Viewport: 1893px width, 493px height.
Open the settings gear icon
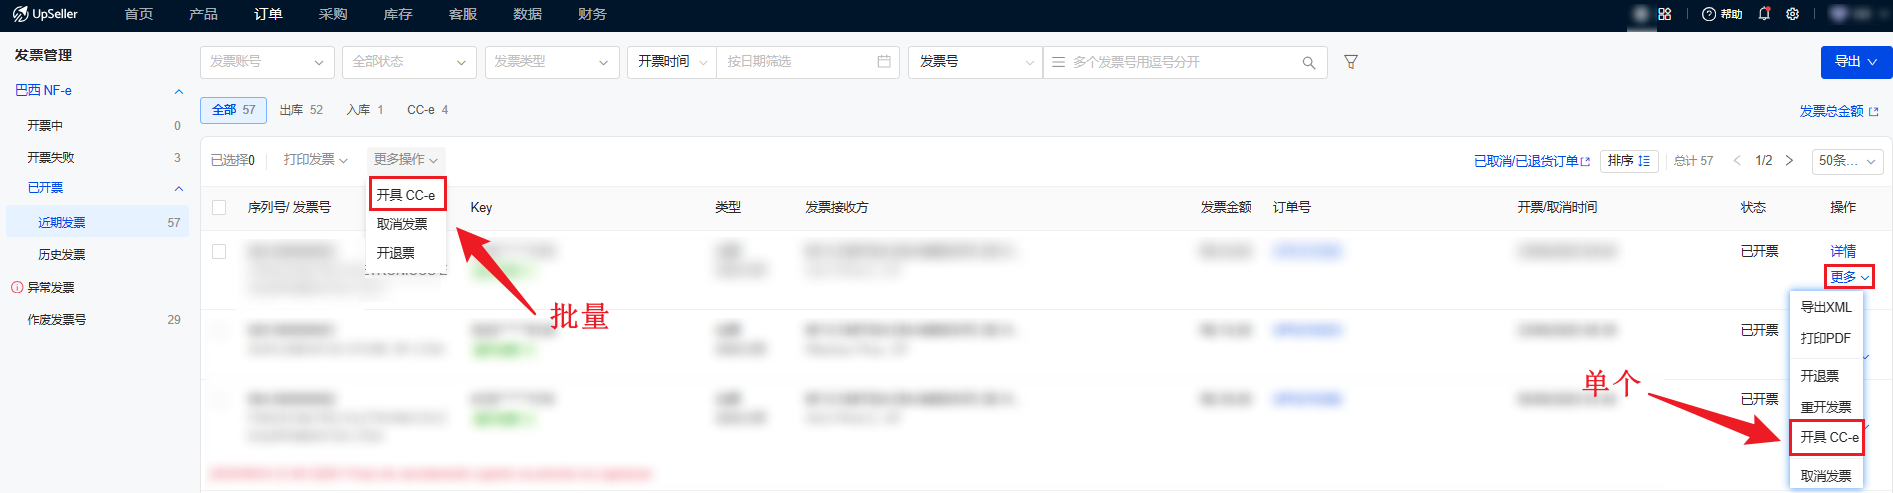(x=1793, y=14)
